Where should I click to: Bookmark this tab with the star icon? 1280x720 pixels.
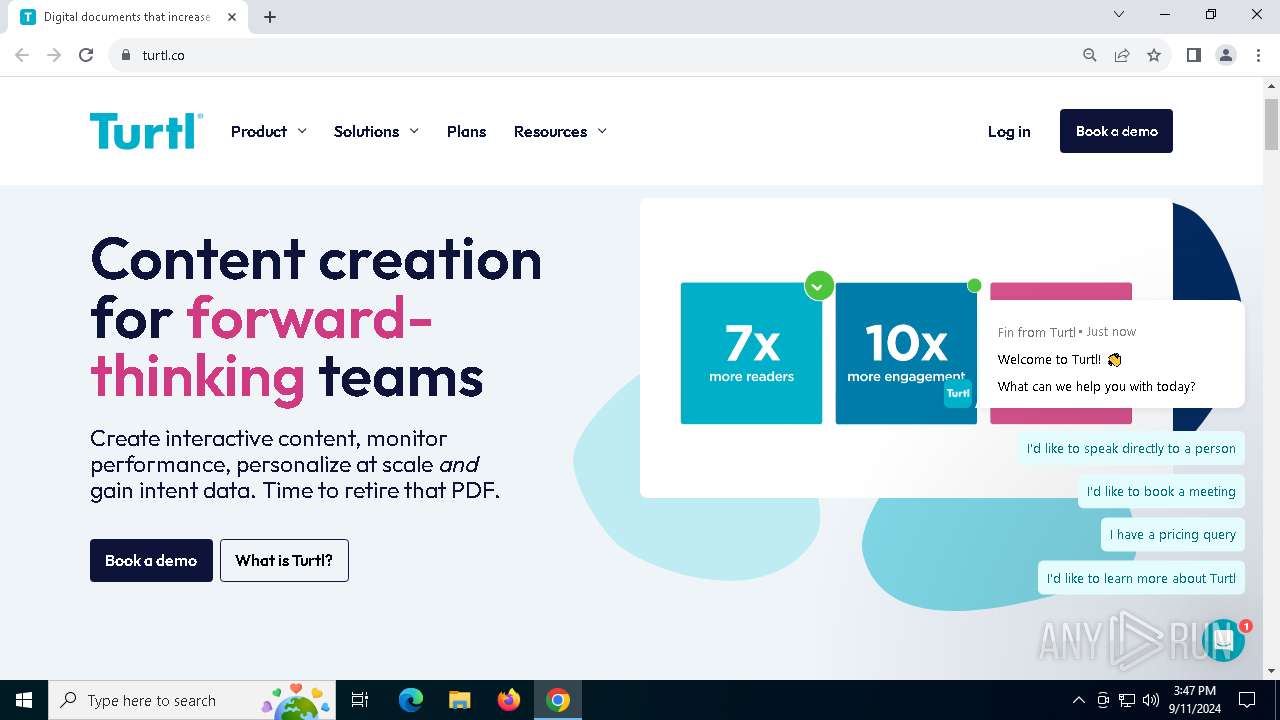pos(1154,55)
